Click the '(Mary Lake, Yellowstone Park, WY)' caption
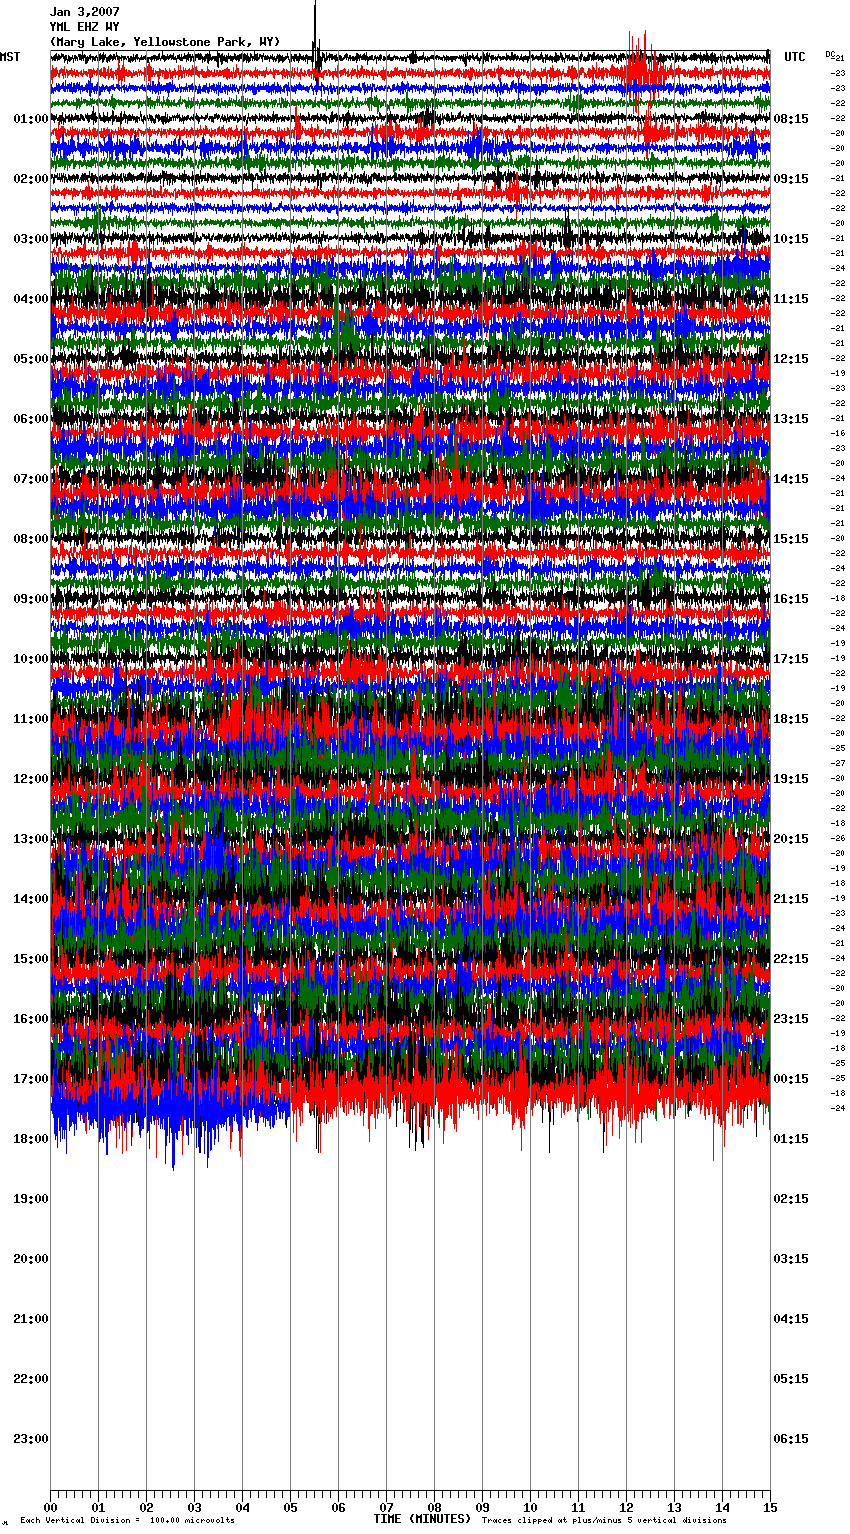Screen dimensions: 850x1534 click(165, 42)
